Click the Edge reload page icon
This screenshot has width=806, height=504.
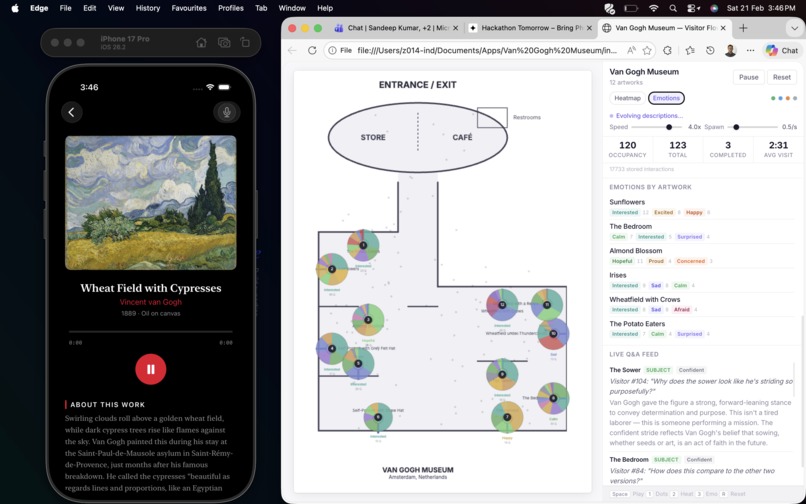tap(312, 50)
